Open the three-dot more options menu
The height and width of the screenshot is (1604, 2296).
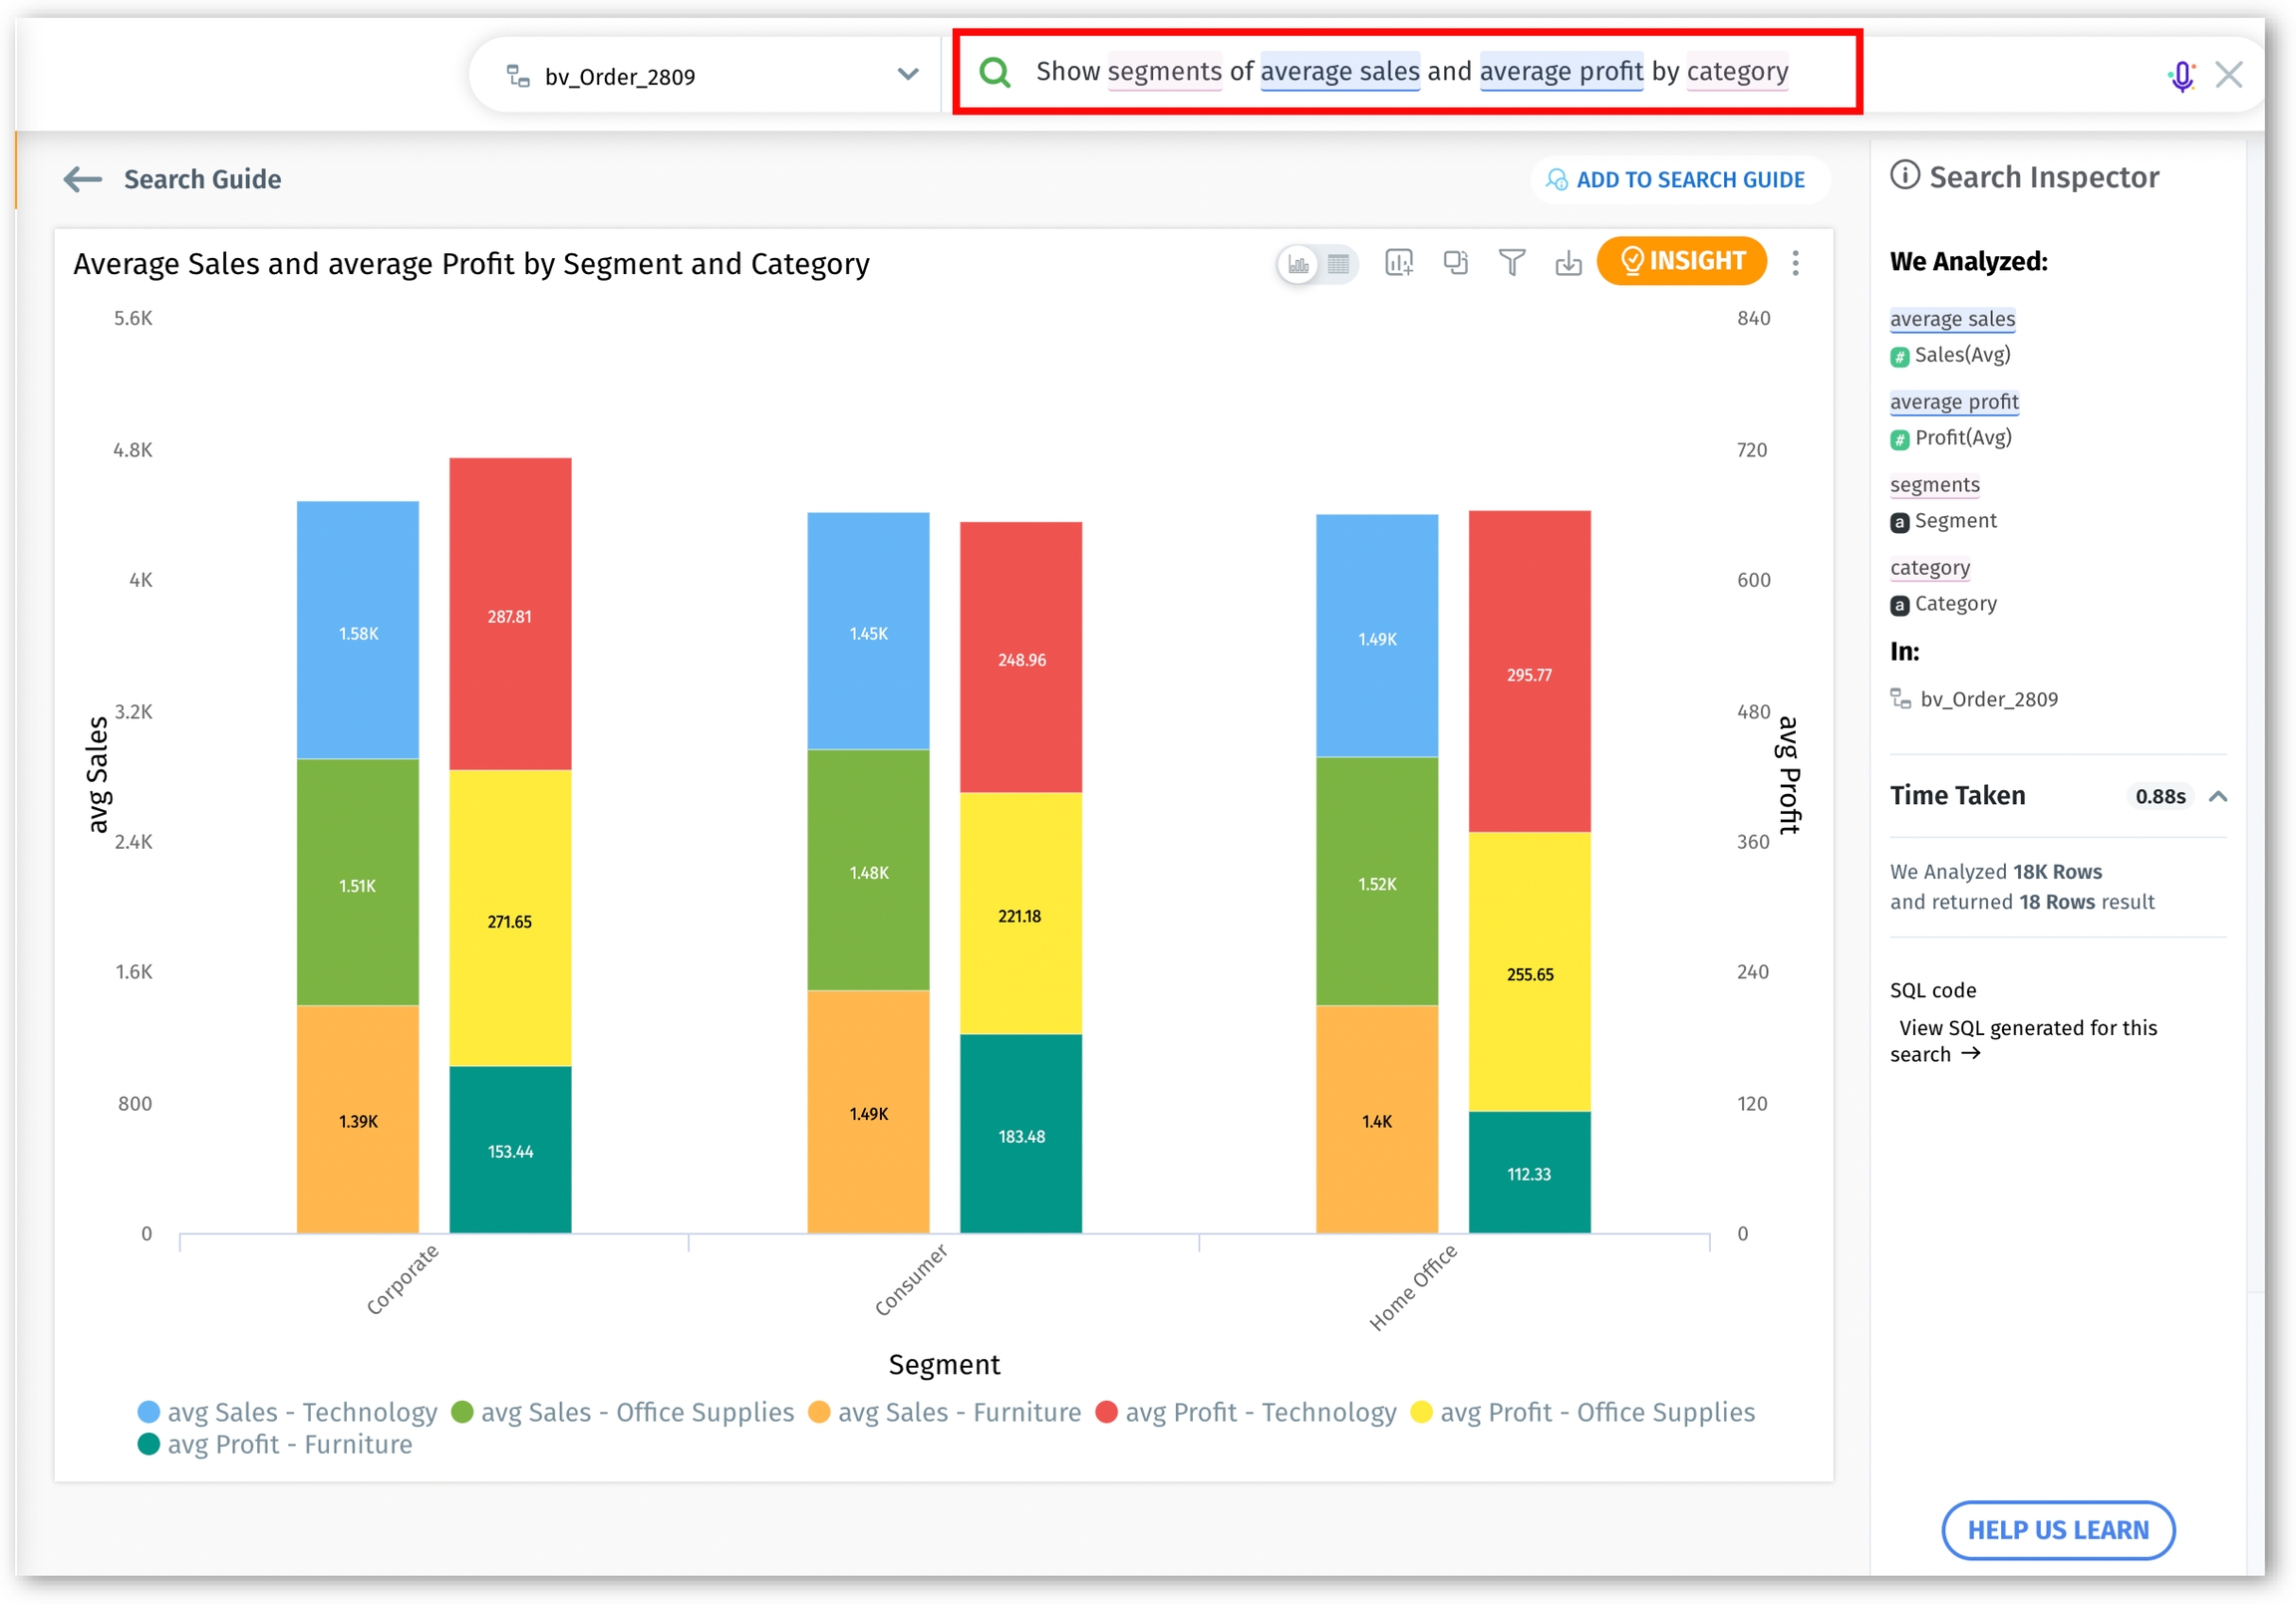tap(1796, 263)
